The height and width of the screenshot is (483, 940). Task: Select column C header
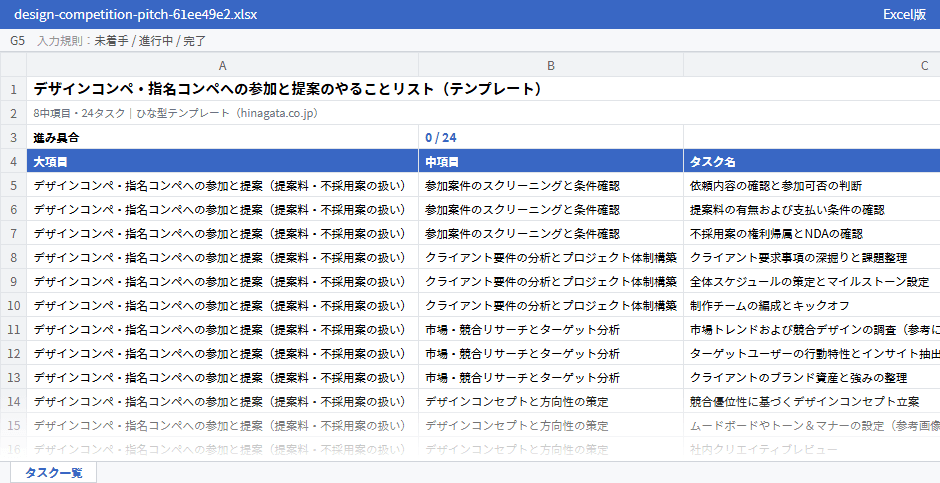tap(812, 65)
